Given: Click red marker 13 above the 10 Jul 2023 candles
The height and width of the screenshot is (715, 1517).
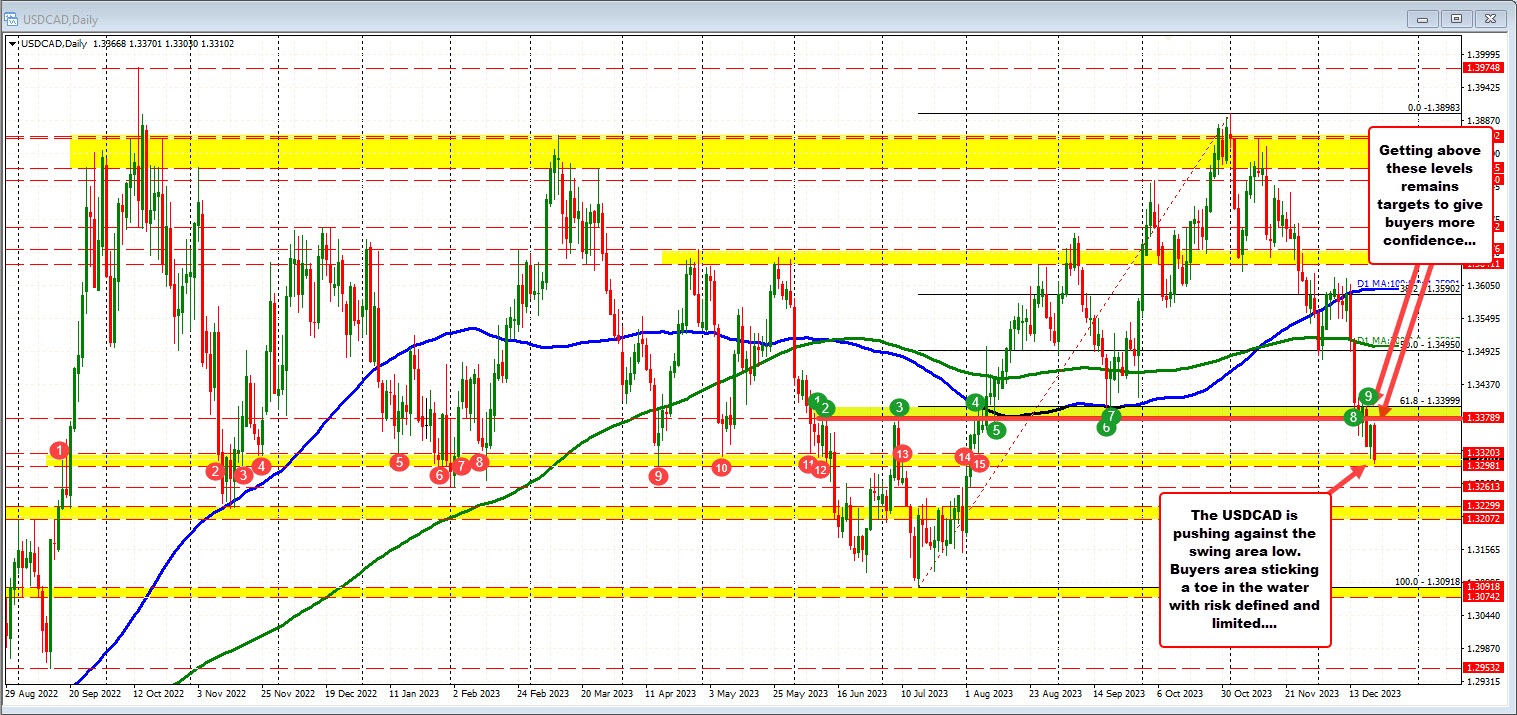Looking at the screenshot, I should click(x=901, y=453).
